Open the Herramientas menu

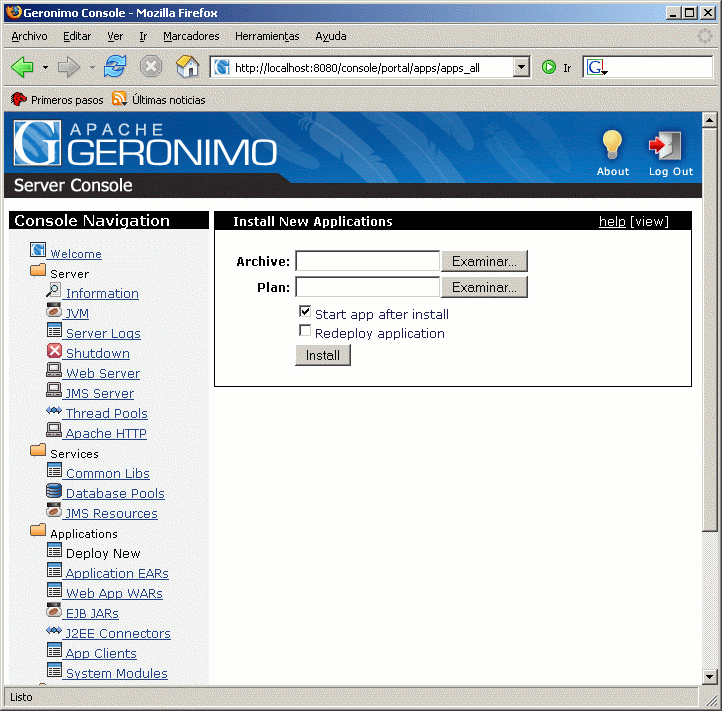(x=267, y=36)
